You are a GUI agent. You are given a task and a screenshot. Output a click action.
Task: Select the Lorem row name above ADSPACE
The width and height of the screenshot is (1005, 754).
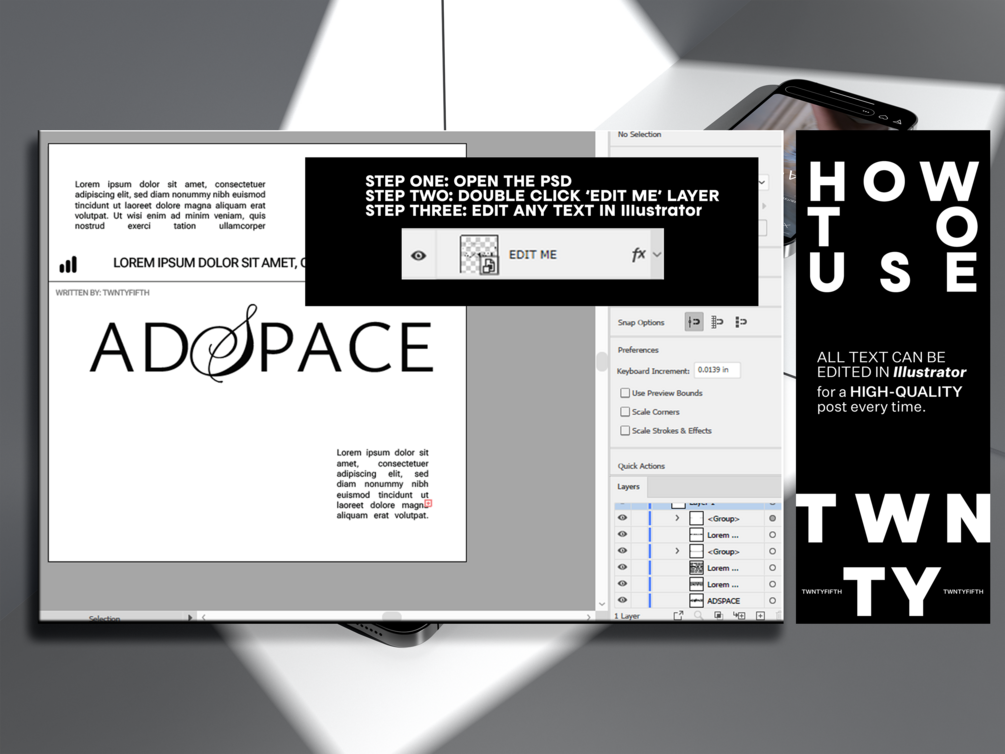coord(723,585)
